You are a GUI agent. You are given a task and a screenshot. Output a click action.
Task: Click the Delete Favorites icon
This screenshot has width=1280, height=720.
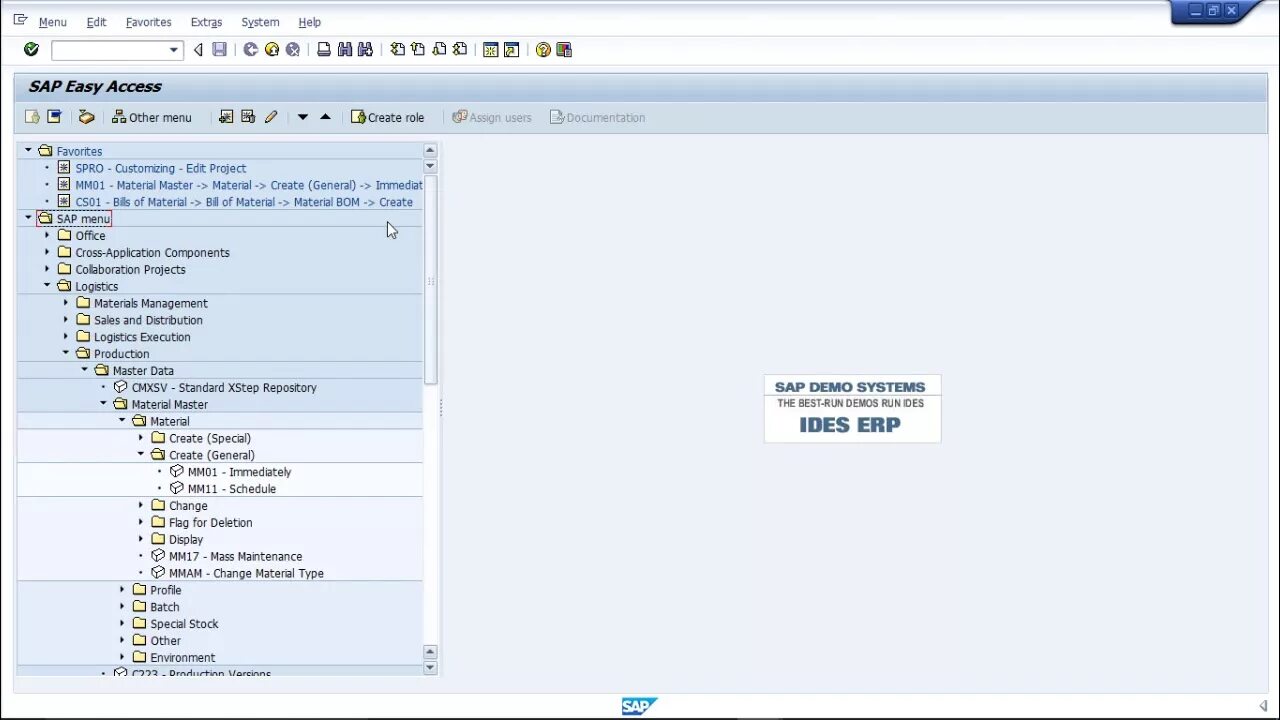[248, 117]
